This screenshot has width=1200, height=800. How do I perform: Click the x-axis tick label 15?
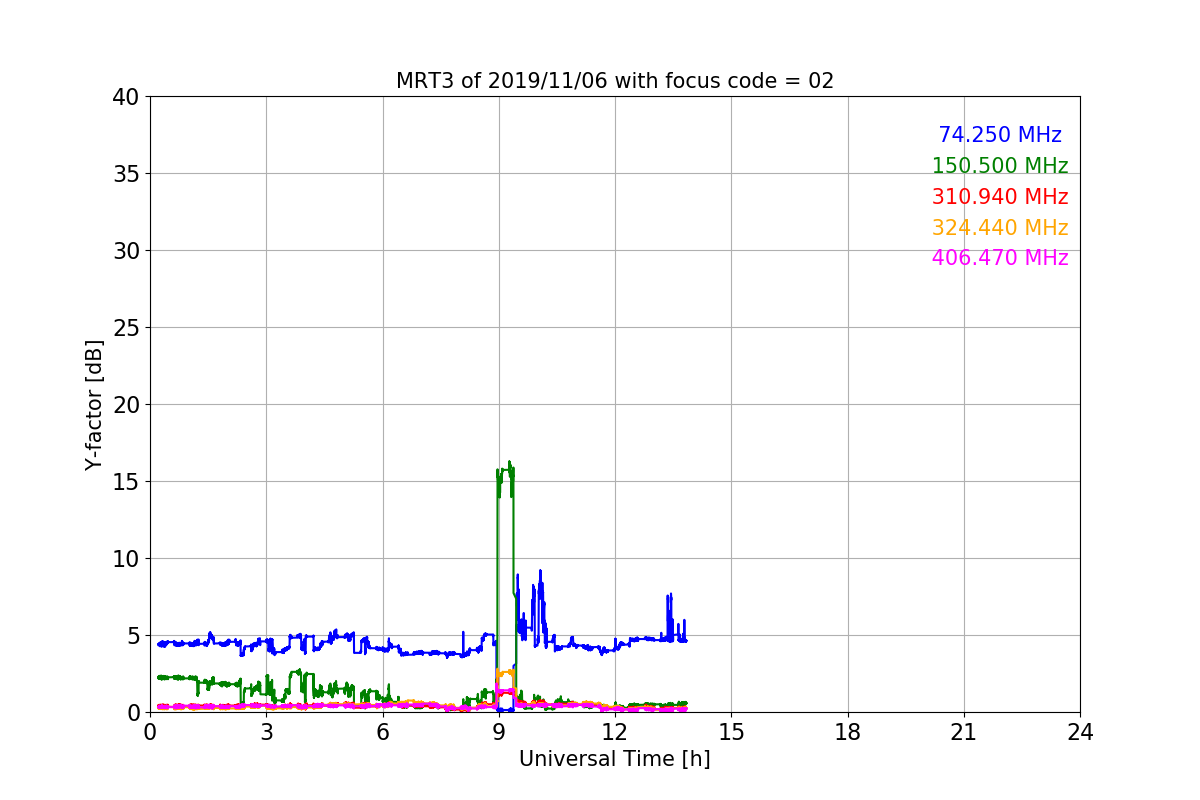tap(731, 732)
